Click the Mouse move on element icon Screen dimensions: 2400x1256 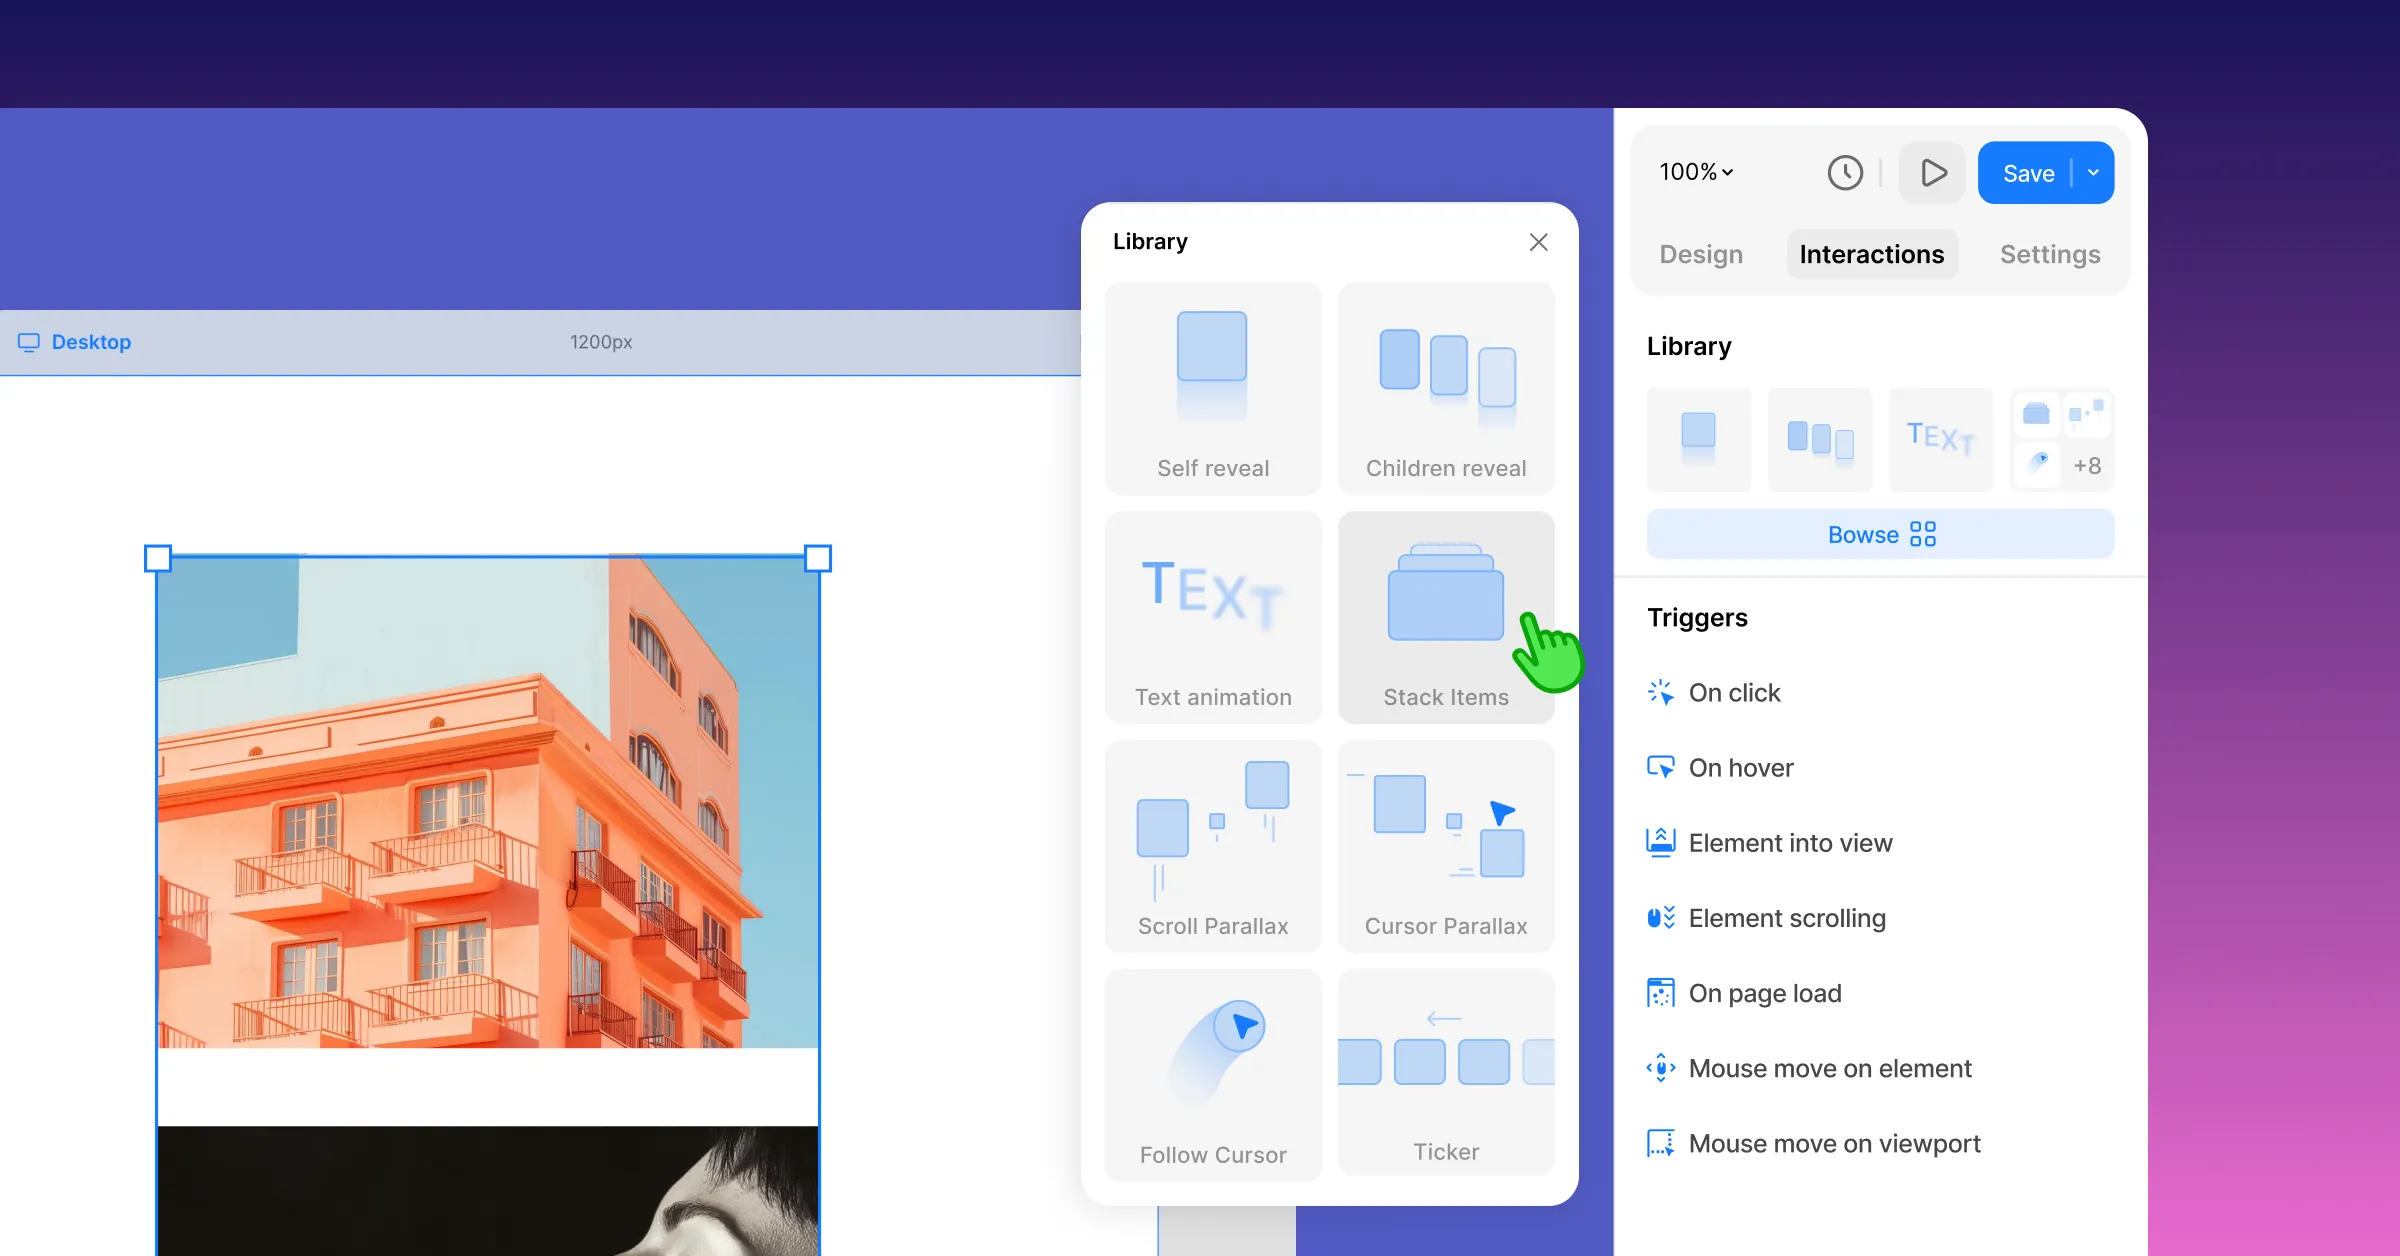[x=1661, y=1068]
